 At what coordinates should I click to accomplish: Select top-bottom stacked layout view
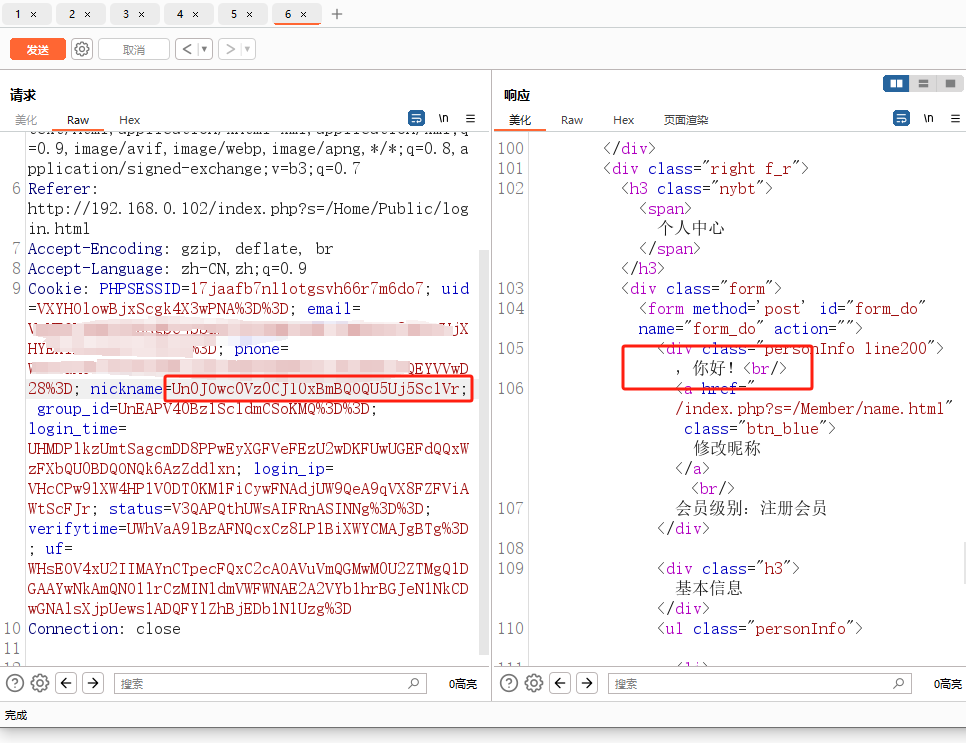(x=923, y=83)
